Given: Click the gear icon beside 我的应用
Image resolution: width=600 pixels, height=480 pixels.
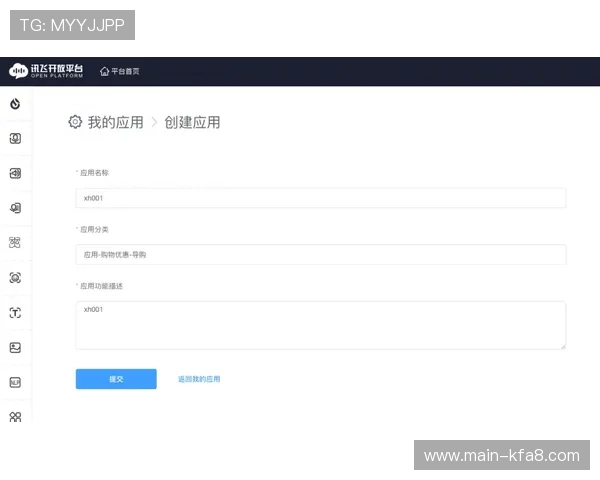Looking at the screenshot, I should 75,122.
